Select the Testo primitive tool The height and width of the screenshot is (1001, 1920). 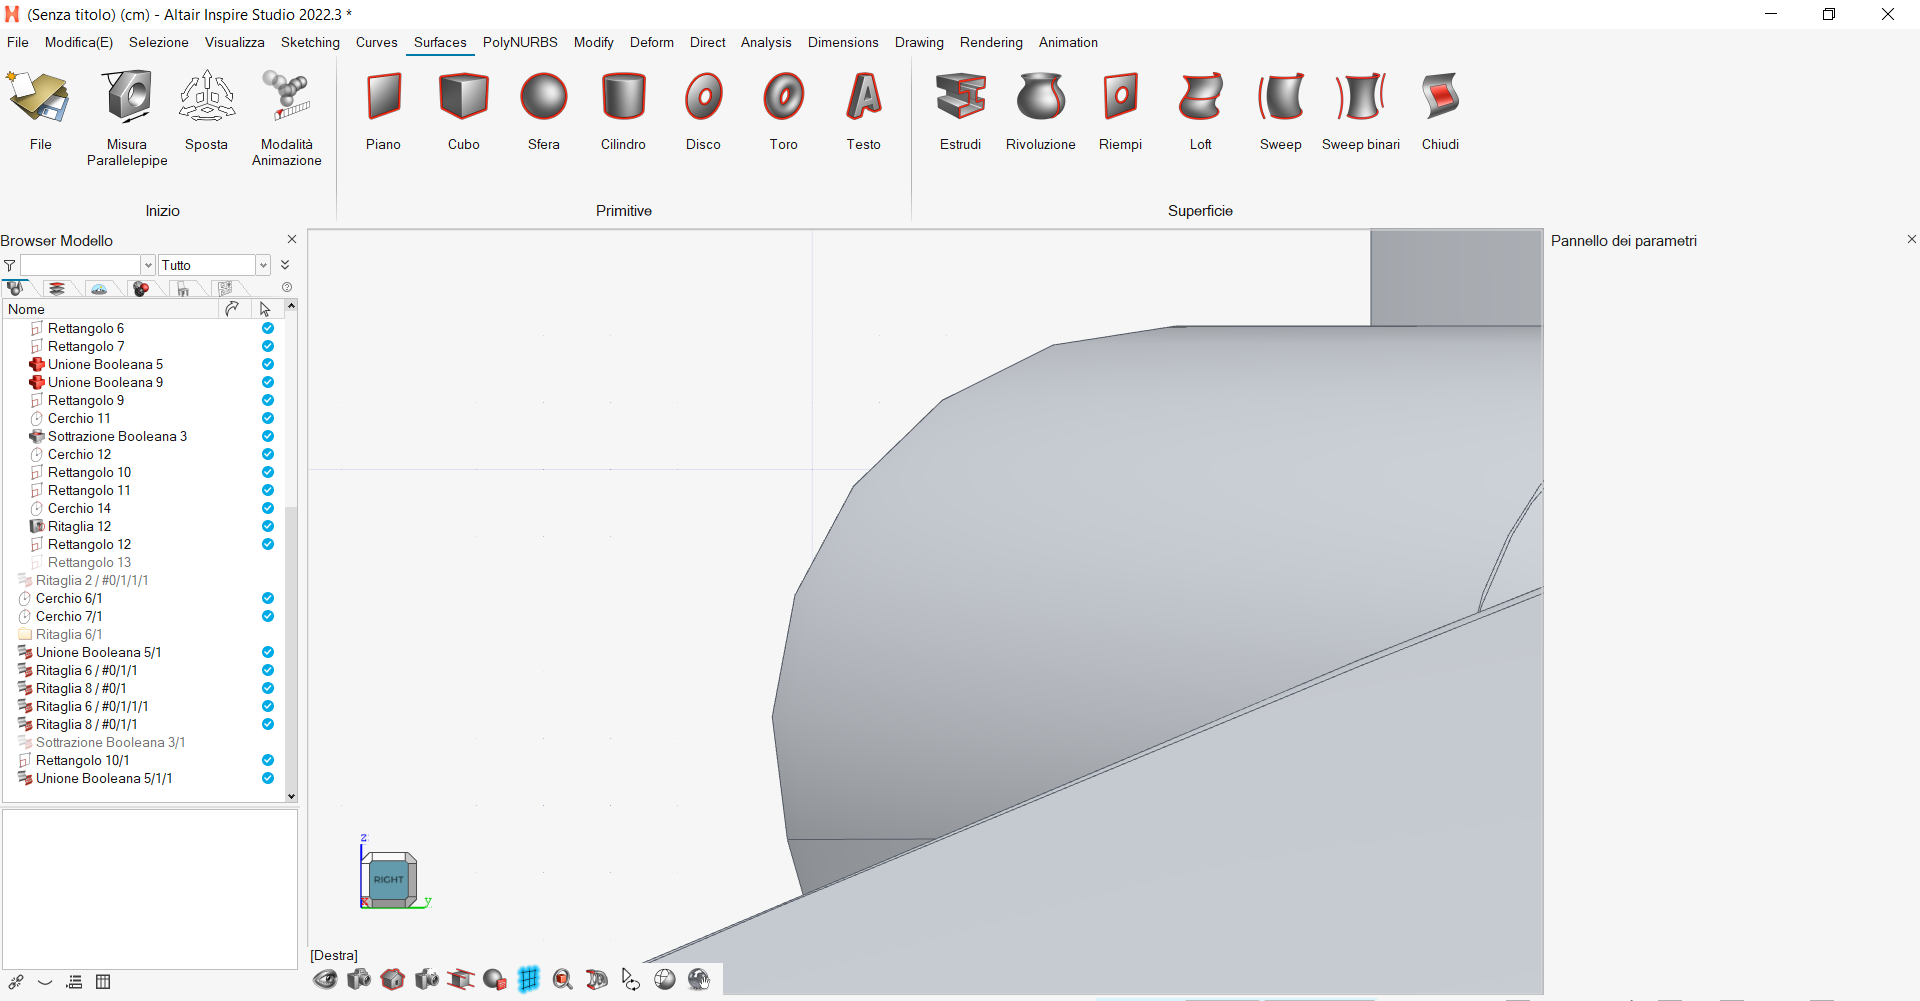click(863, 111)
